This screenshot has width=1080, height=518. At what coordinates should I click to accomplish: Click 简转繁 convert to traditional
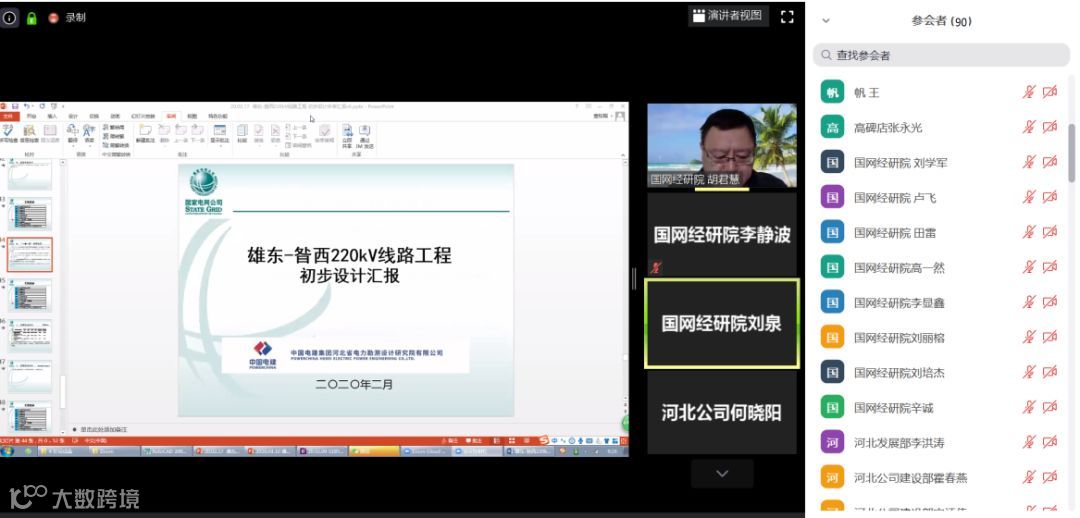114,136
